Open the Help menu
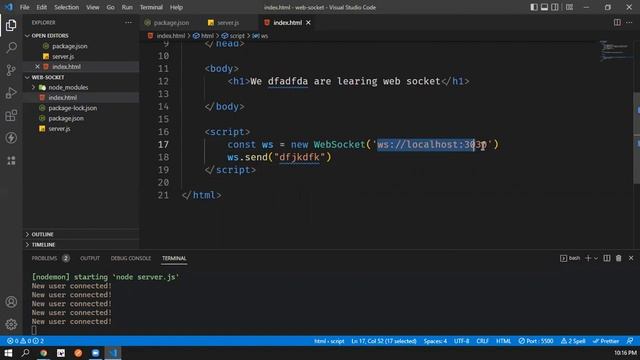640x360 pixels. (176, 7)
